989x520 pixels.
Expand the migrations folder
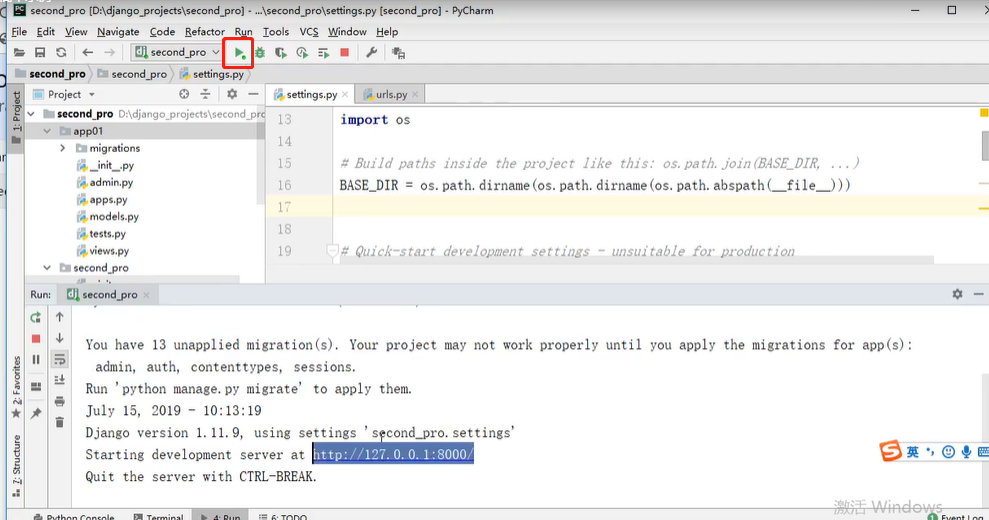click(62, 148)
